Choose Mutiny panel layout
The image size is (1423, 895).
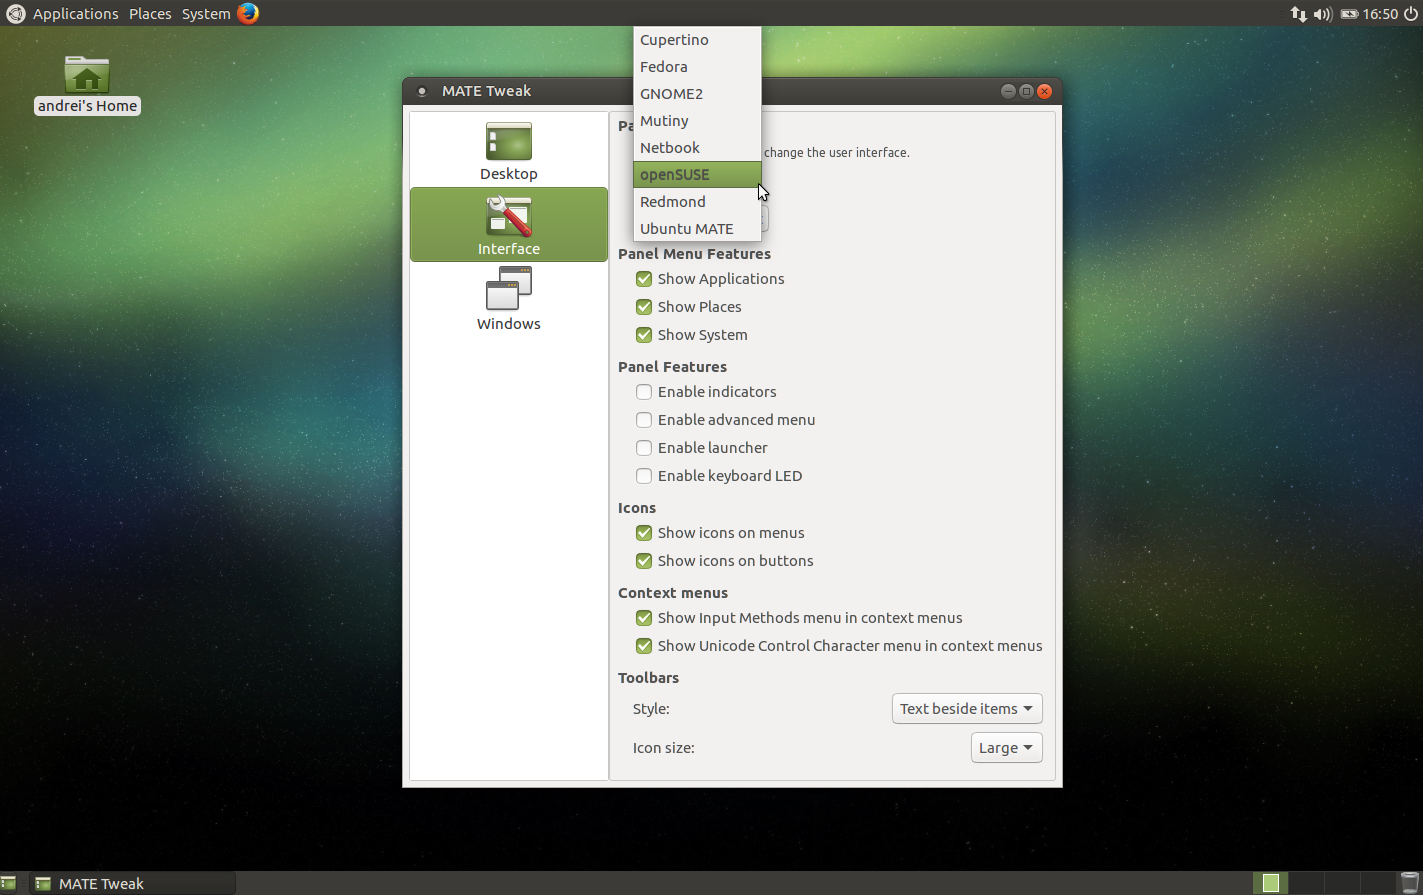point(697,121)
